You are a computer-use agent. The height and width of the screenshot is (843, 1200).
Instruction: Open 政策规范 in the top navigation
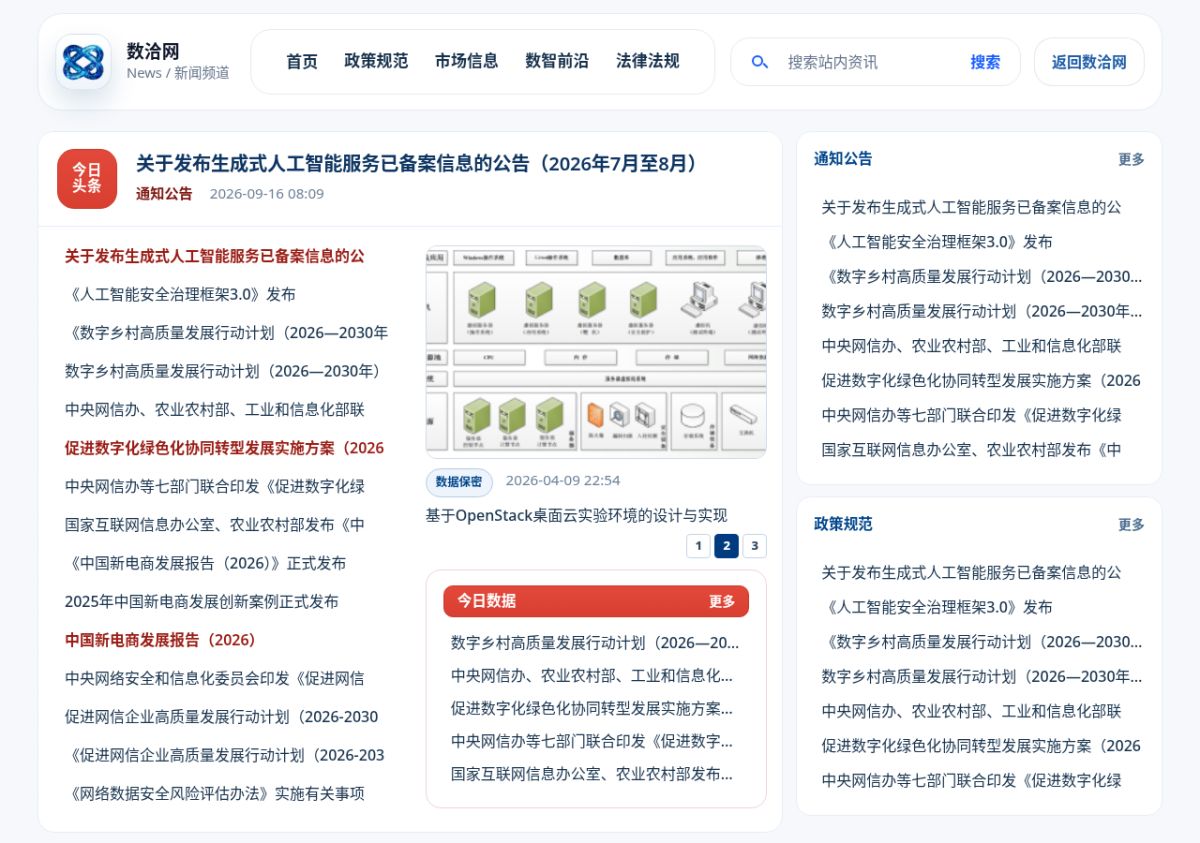point(376,61)
